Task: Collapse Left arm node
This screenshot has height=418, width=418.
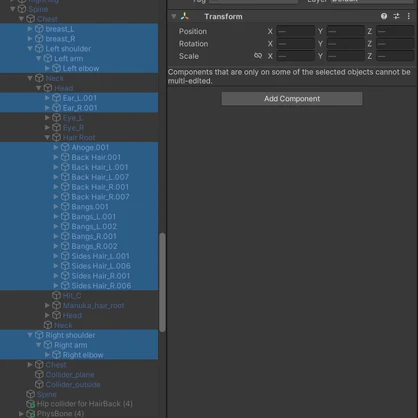Action: [39, 58]
